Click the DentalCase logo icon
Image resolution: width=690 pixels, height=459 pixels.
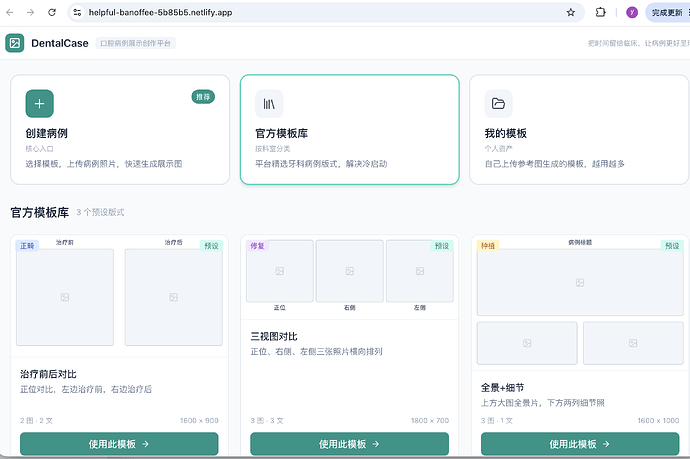15,43
